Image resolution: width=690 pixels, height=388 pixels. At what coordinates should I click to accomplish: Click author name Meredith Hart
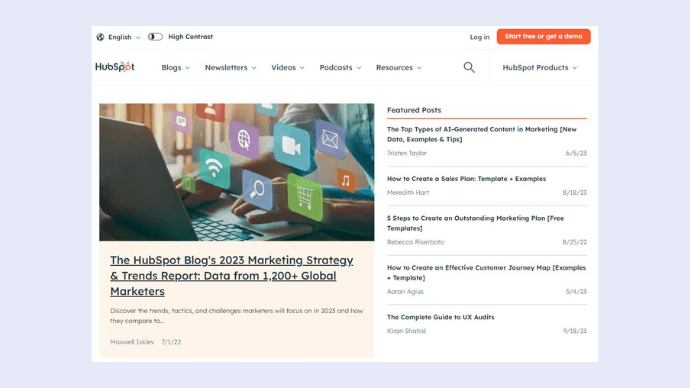[408, 192]
